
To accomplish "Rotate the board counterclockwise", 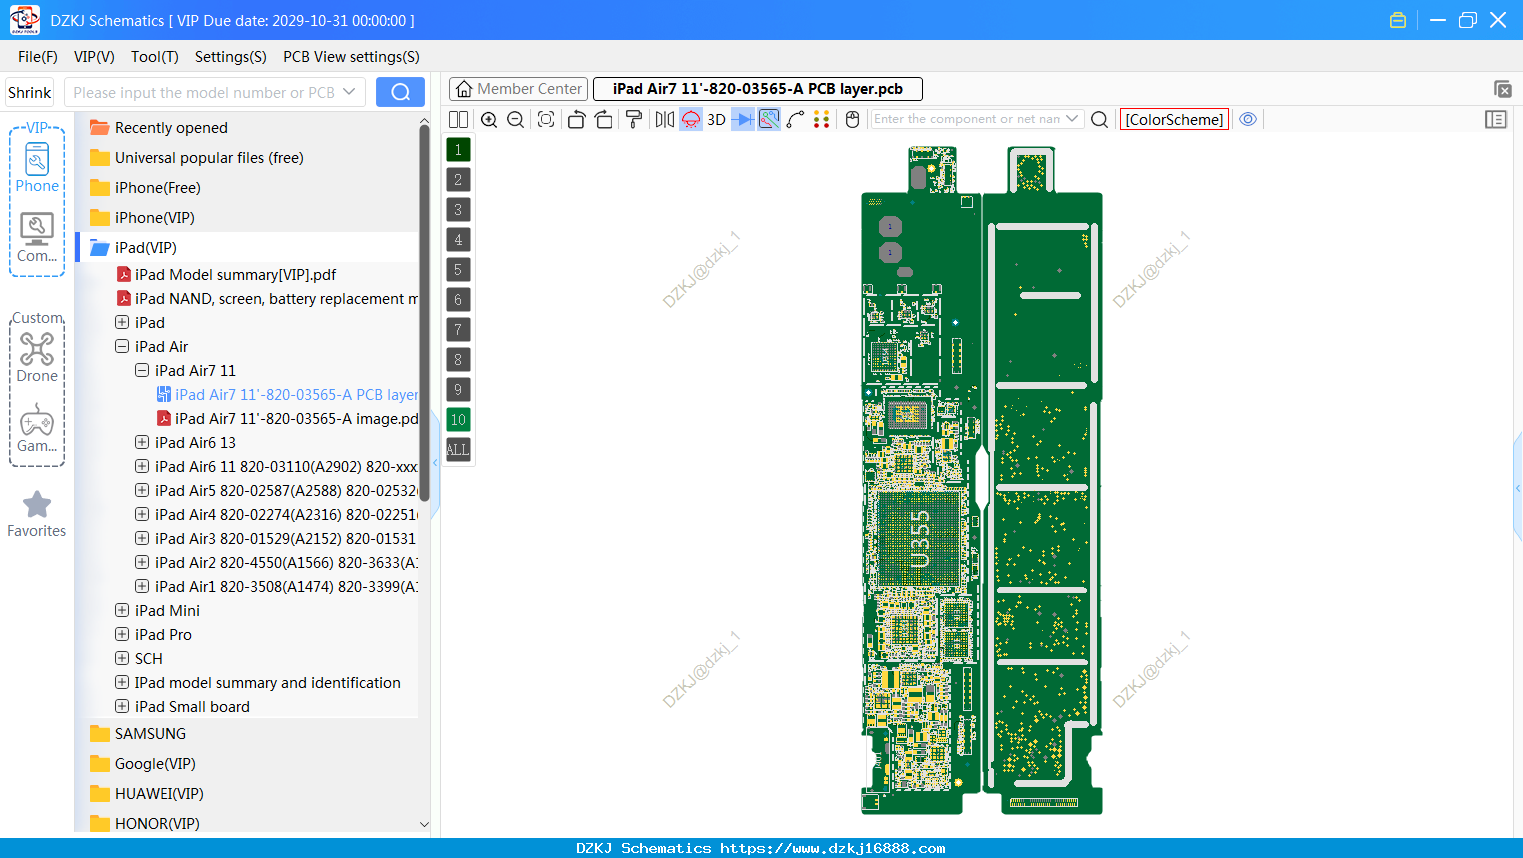I will pos(576,119).
